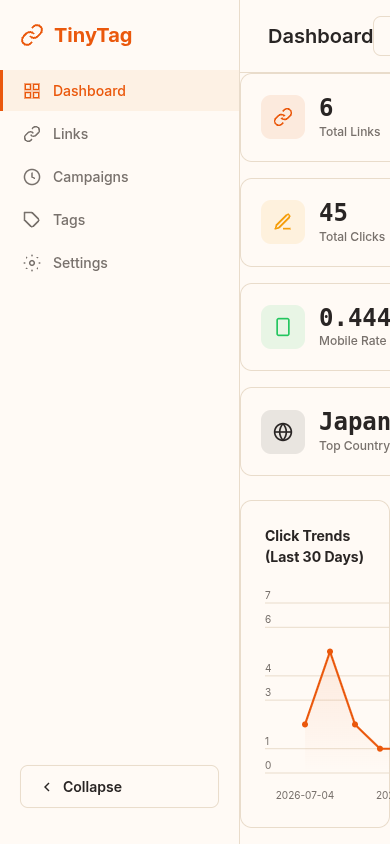
Task: Open the Dashboard menu item
Action: coord(119,90)
